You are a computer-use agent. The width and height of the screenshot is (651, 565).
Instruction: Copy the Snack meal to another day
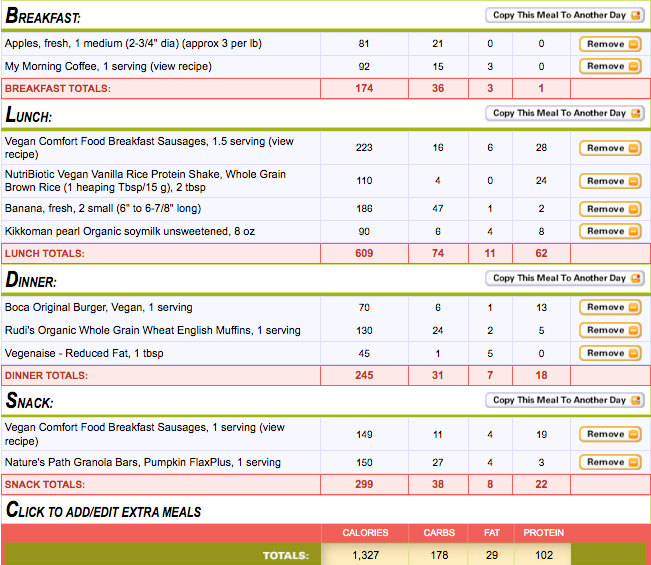click(x=565, y=400)
